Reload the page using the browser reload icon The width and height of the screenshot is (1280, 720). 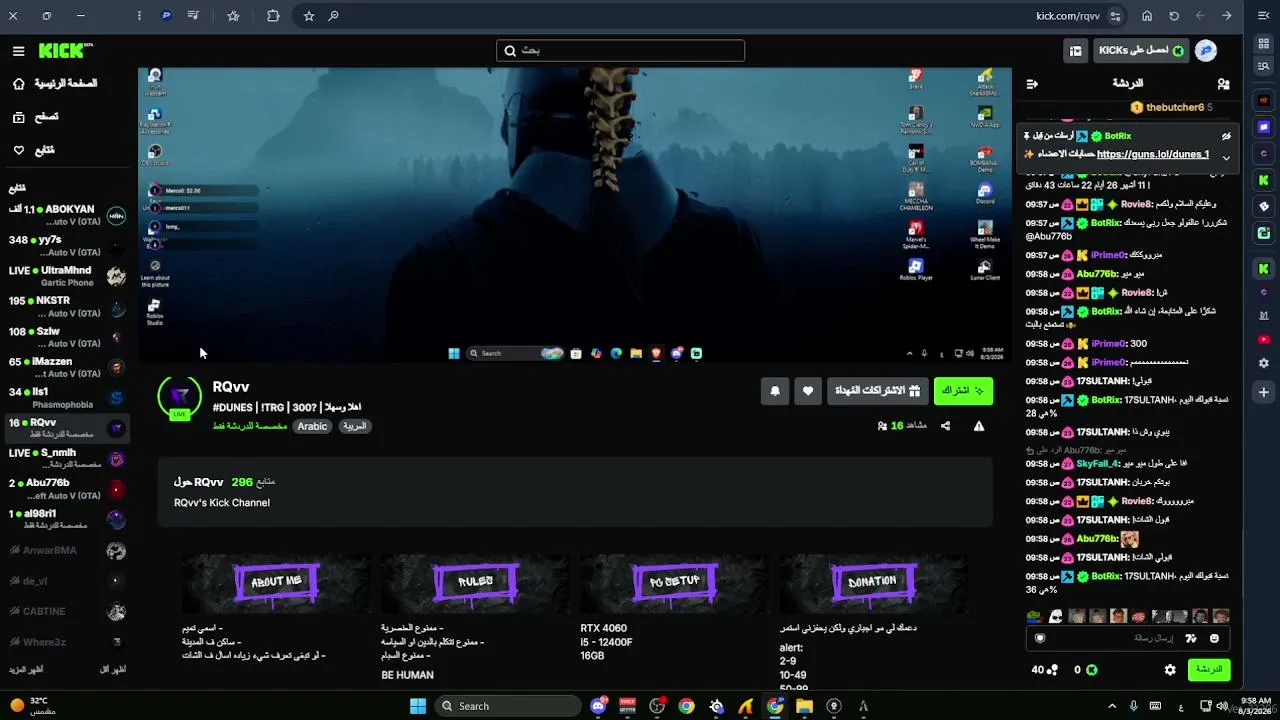click(x=1174, y=16)
